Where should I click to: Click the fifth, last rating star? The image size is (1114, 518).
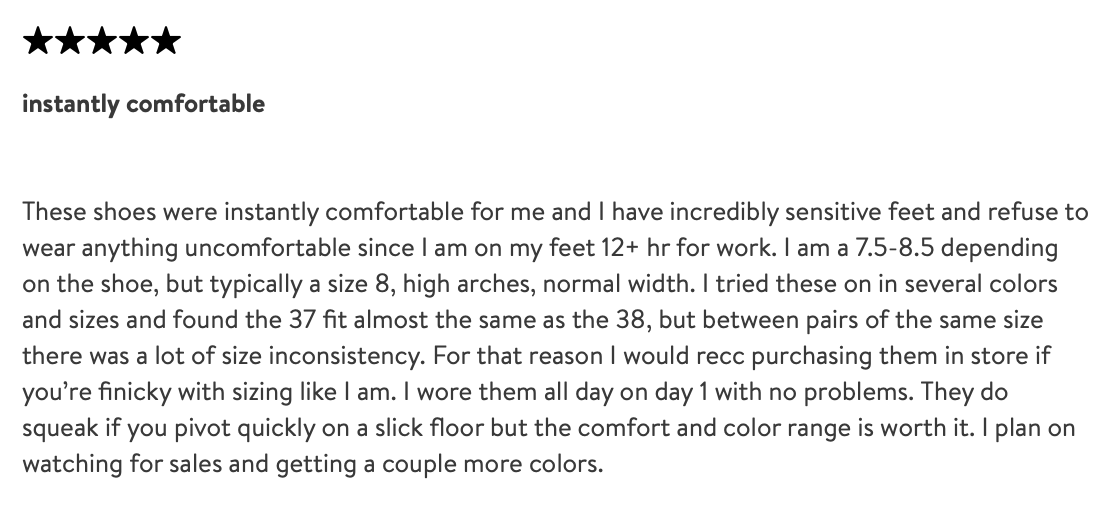[163, 41]
